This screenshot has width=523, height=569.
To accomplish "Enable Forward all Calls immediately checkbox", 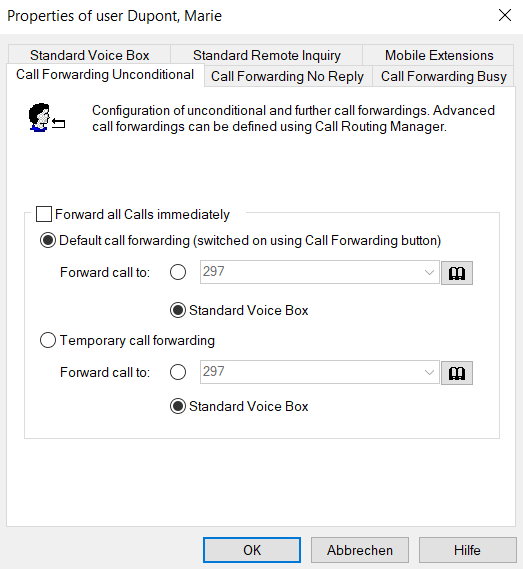I will tap(44, 214).
